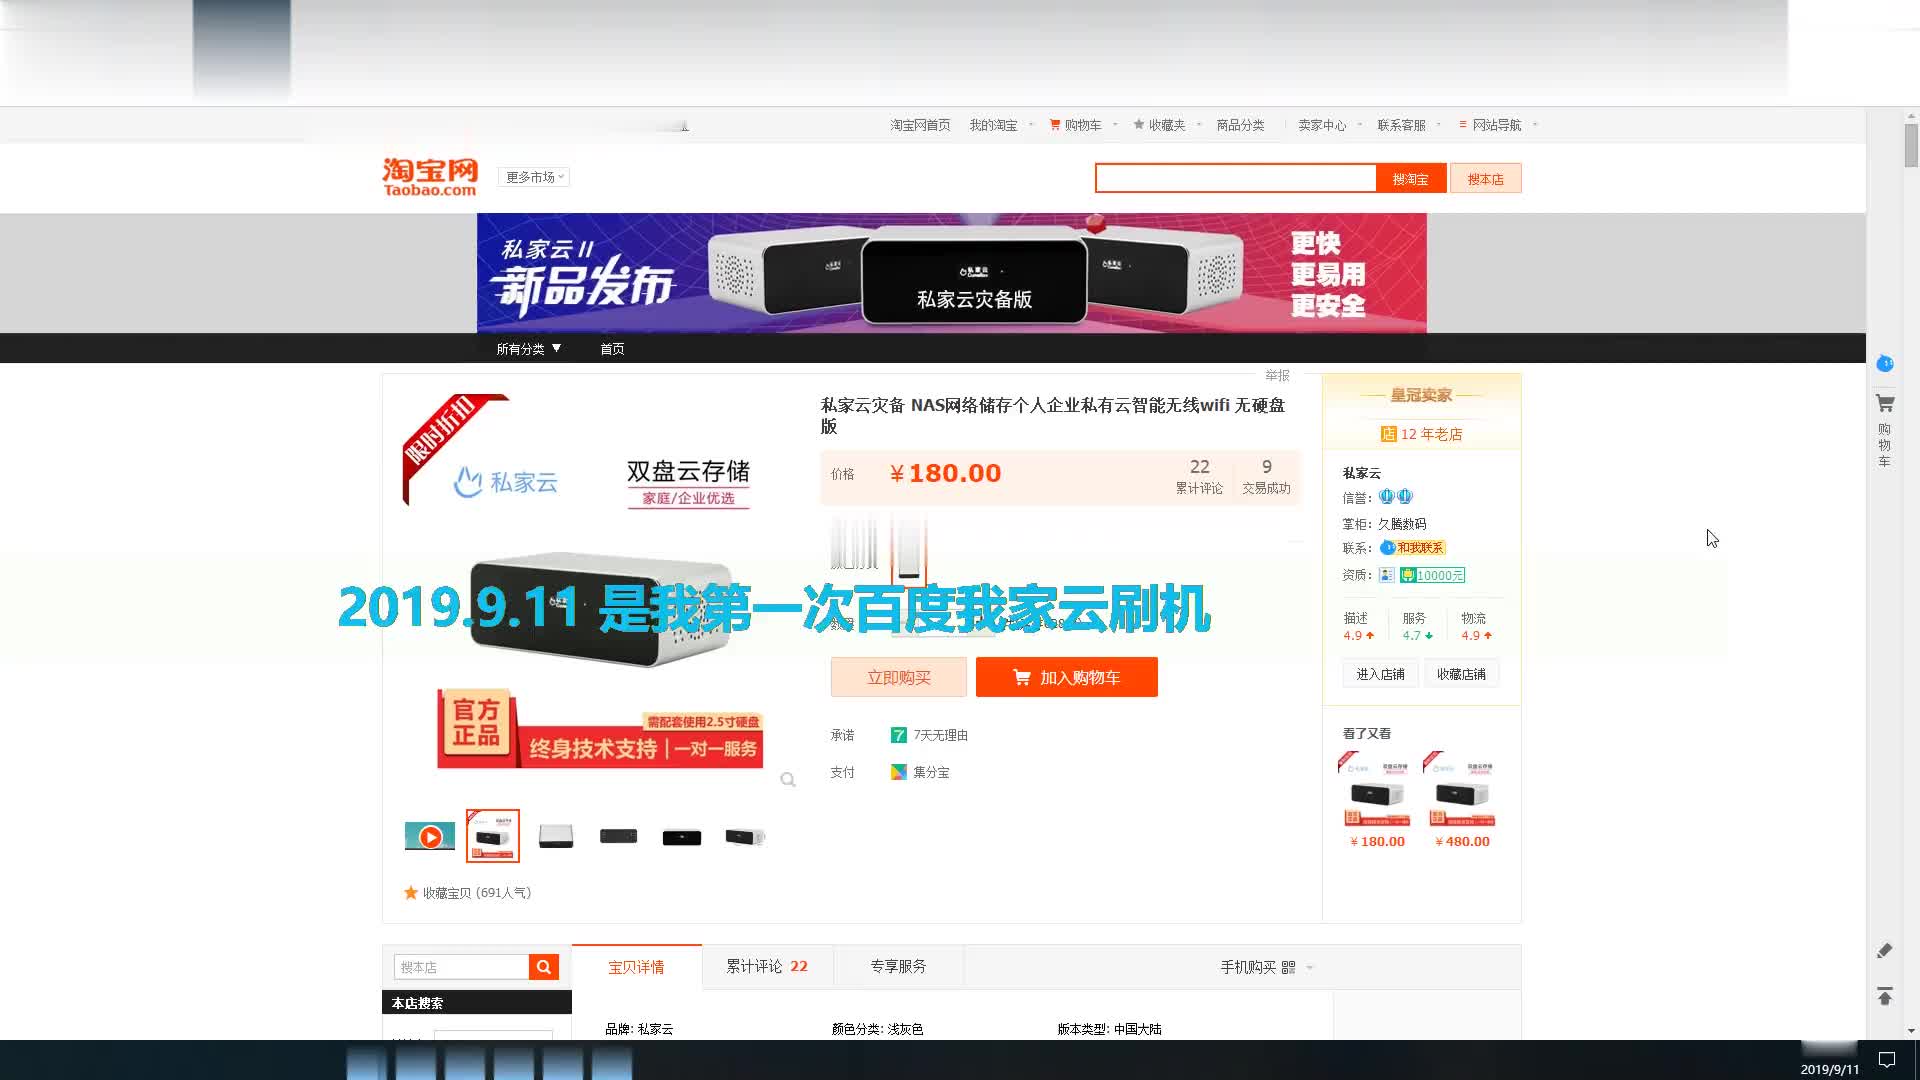The width and height of the screenshot is (1920, 1080).
Task: Click the blue Wangwang chat icon in sidebar
Action: (x=1885, y=363)
